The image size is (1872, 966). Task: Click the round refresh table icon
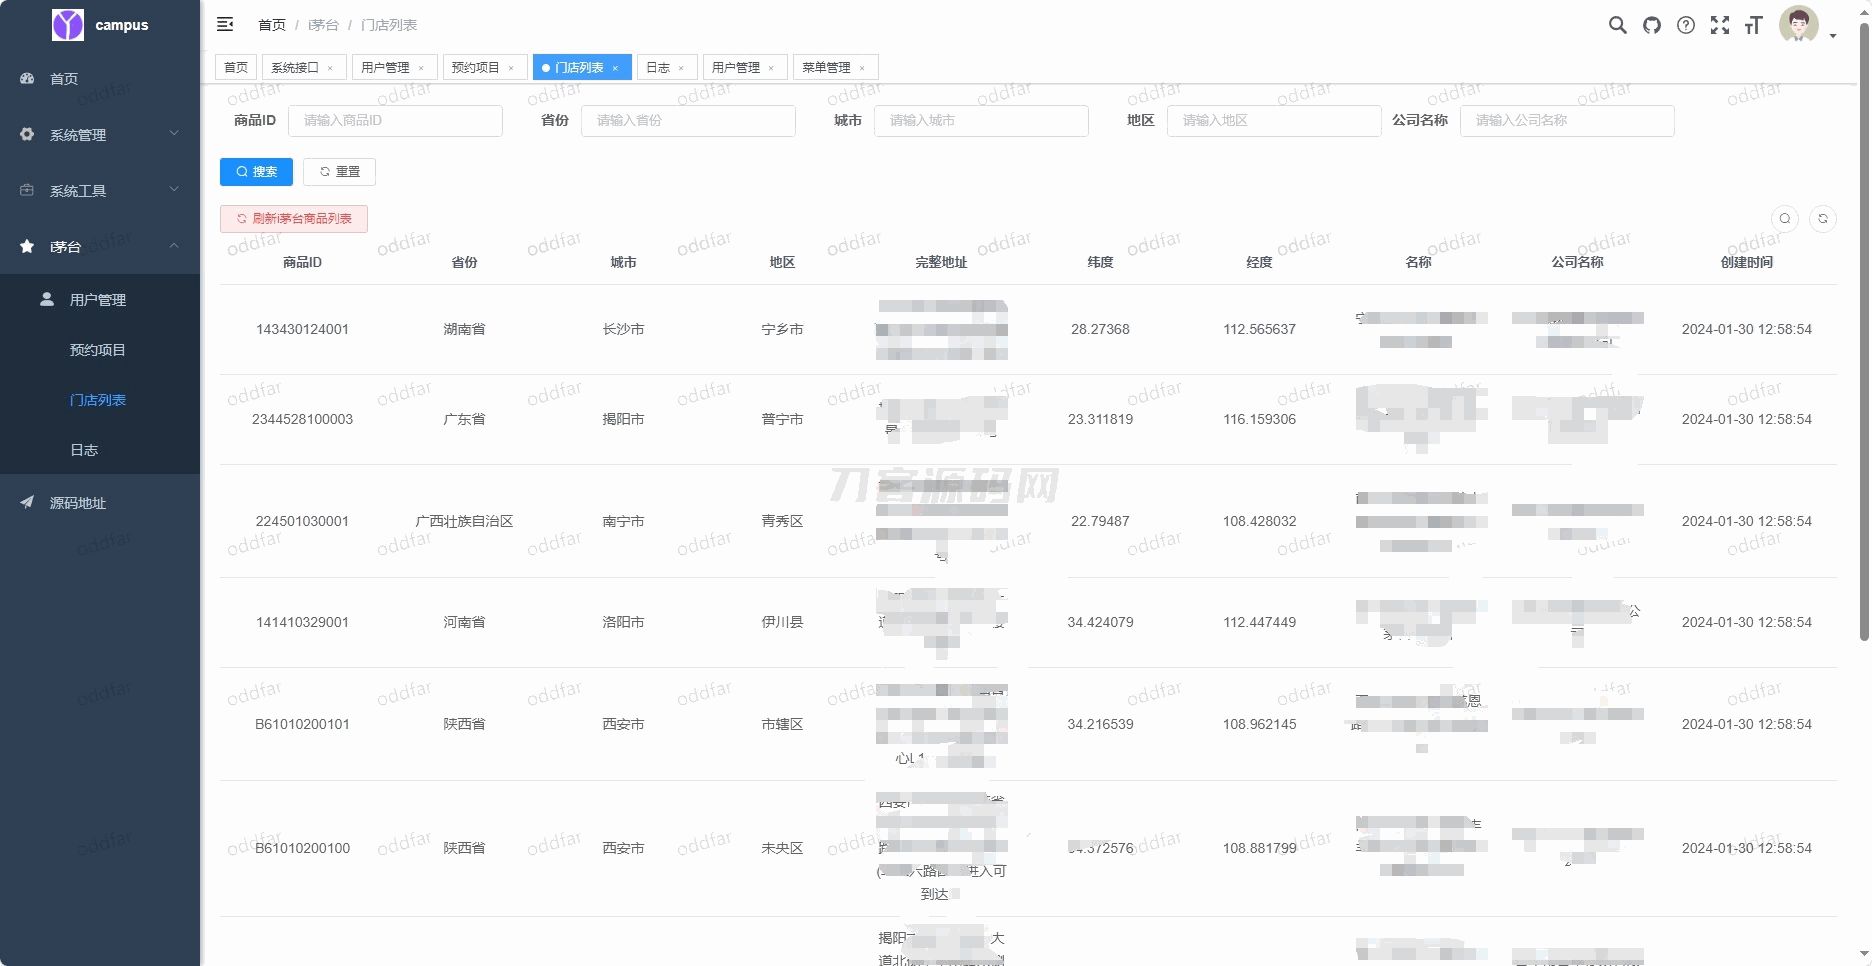click(x=1823, y=218)
